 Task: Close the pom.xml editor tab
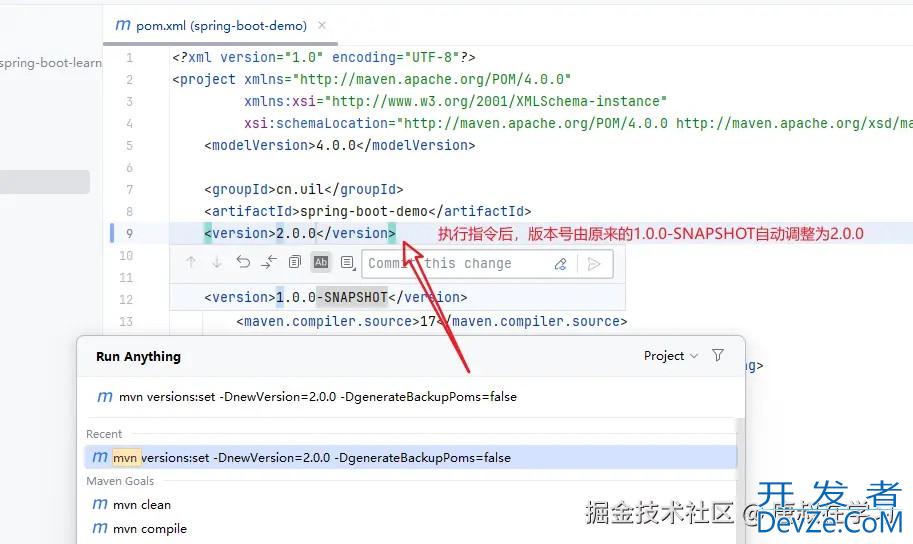322,26
